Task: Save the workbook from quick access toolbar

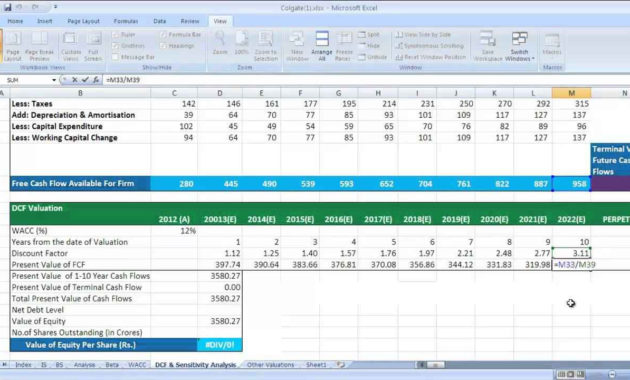Action: (8, 7)
